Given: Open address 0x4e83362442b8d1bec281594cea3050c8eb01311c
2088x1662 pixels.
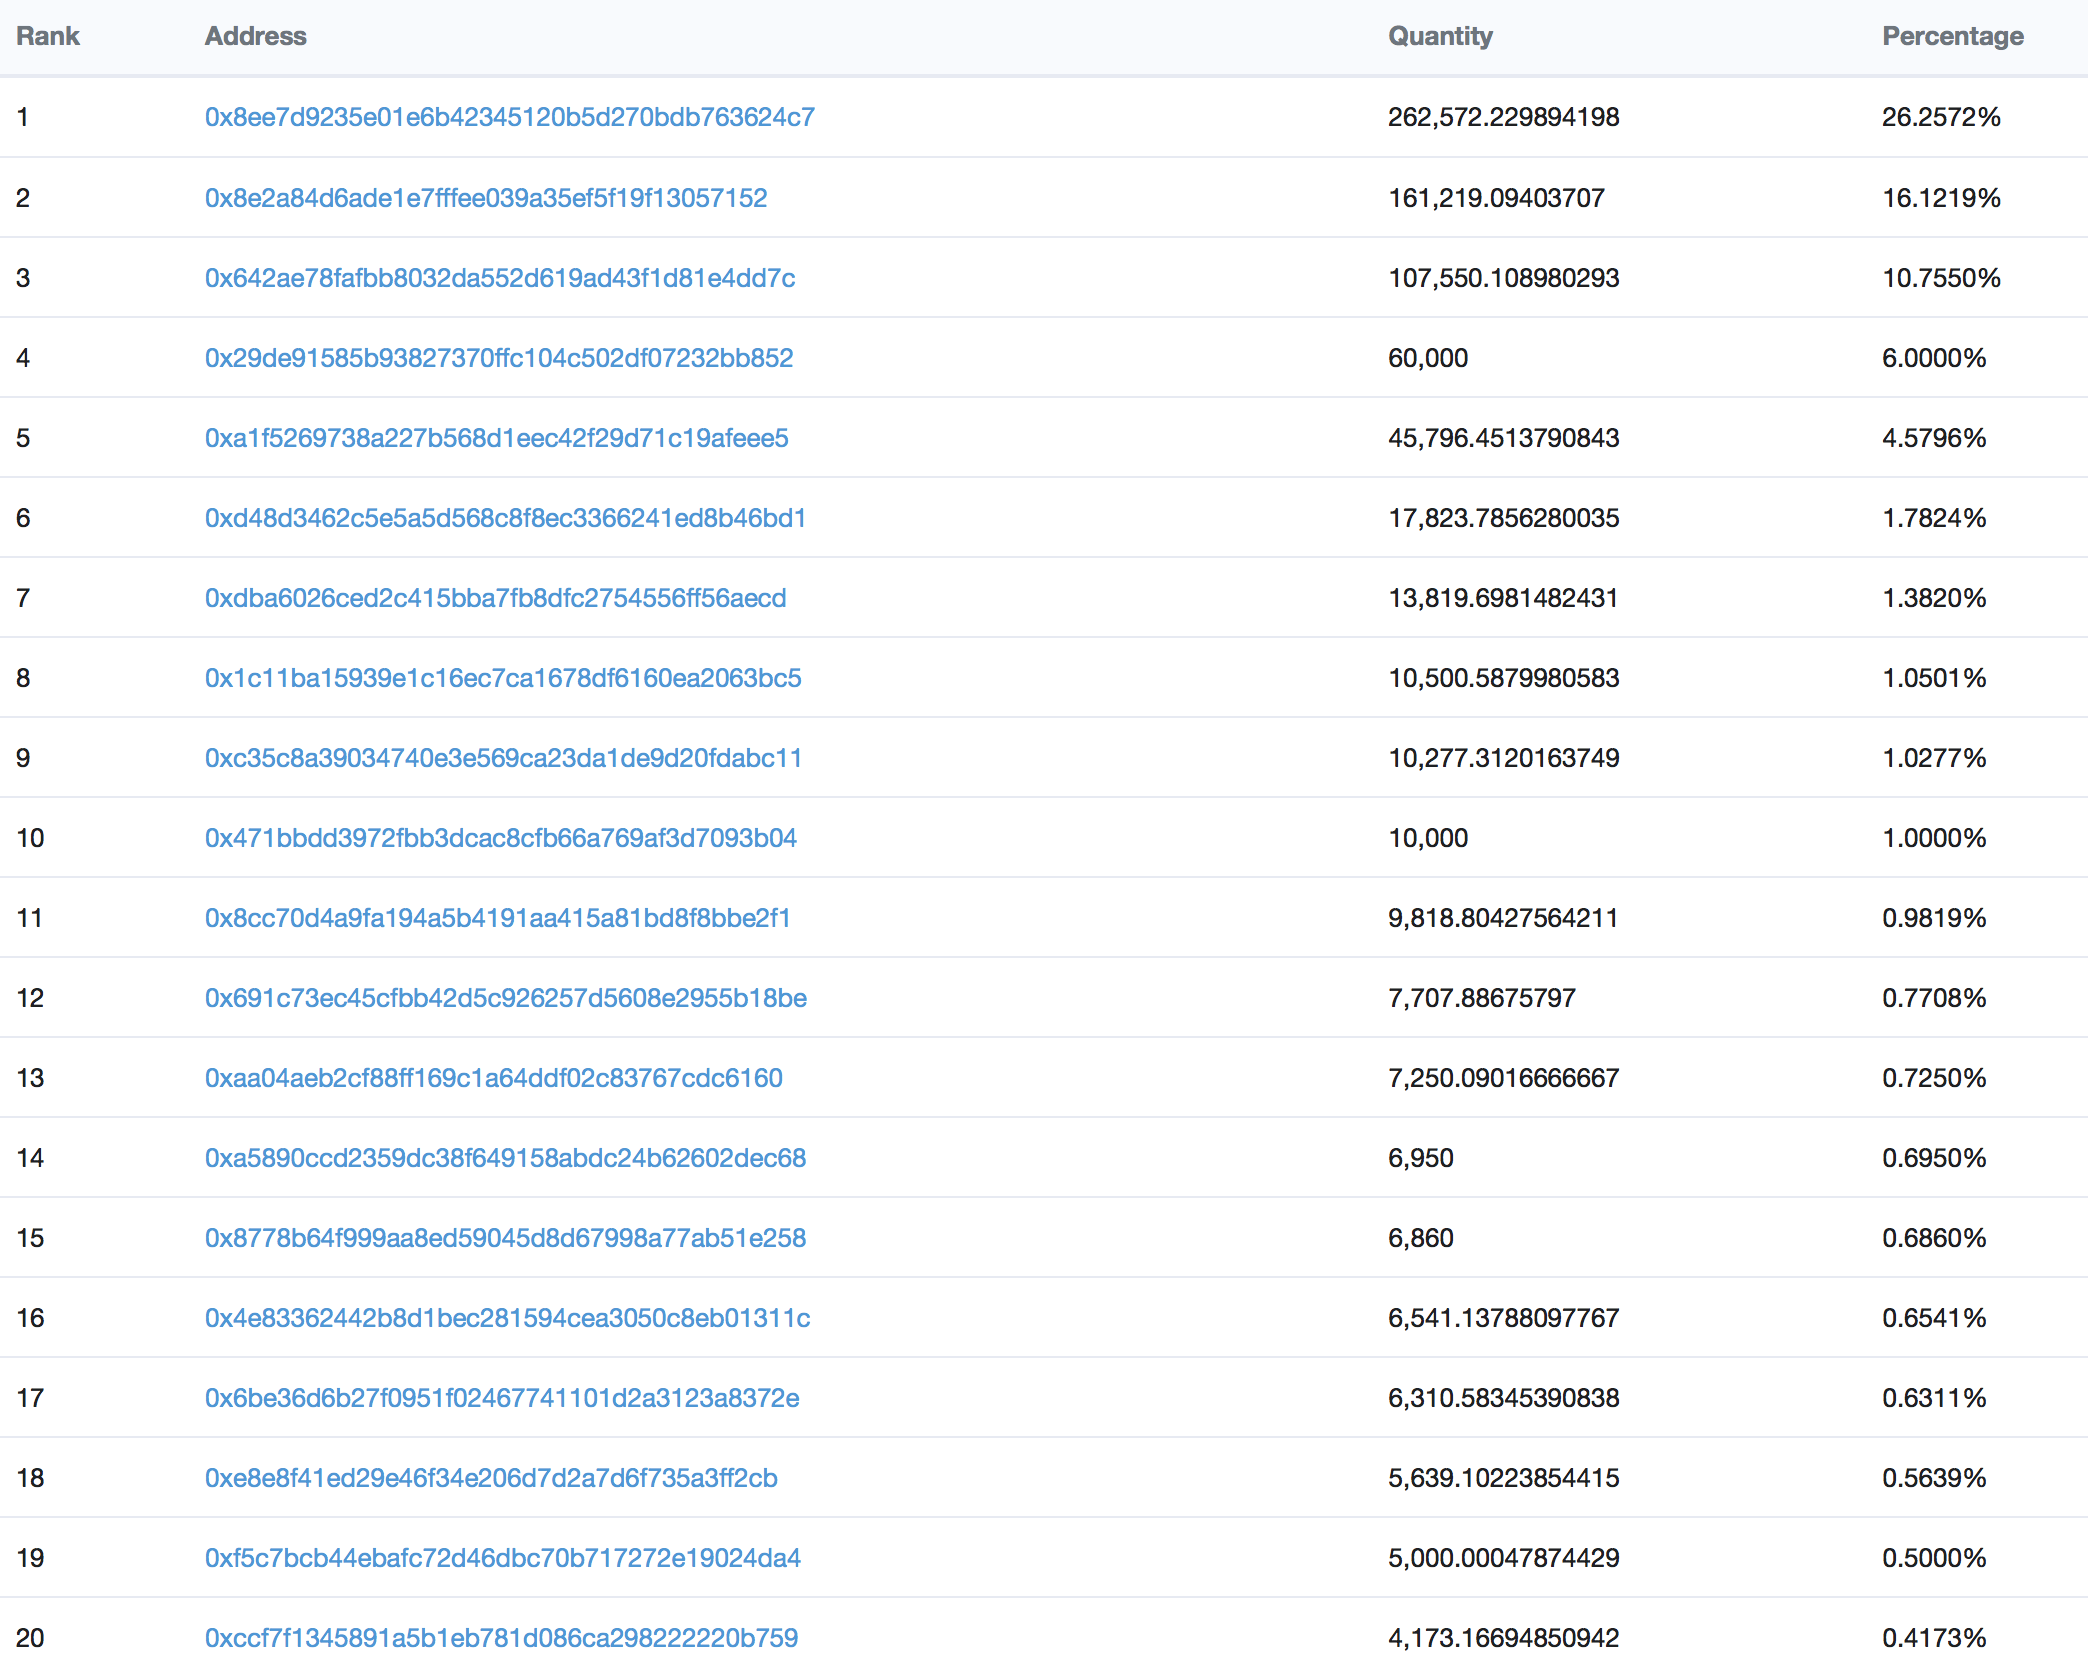Looking at the screenshot, I should click(x=507, y=1318).
